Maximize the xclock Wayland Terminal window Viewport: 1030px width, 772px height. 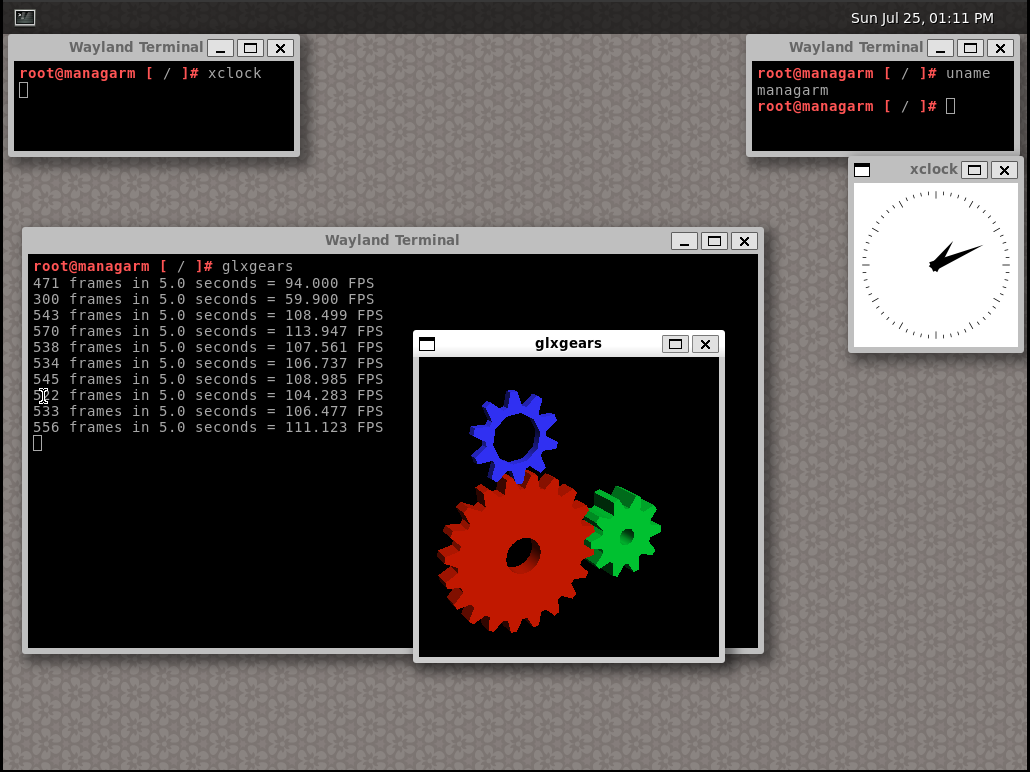[250, 48]
